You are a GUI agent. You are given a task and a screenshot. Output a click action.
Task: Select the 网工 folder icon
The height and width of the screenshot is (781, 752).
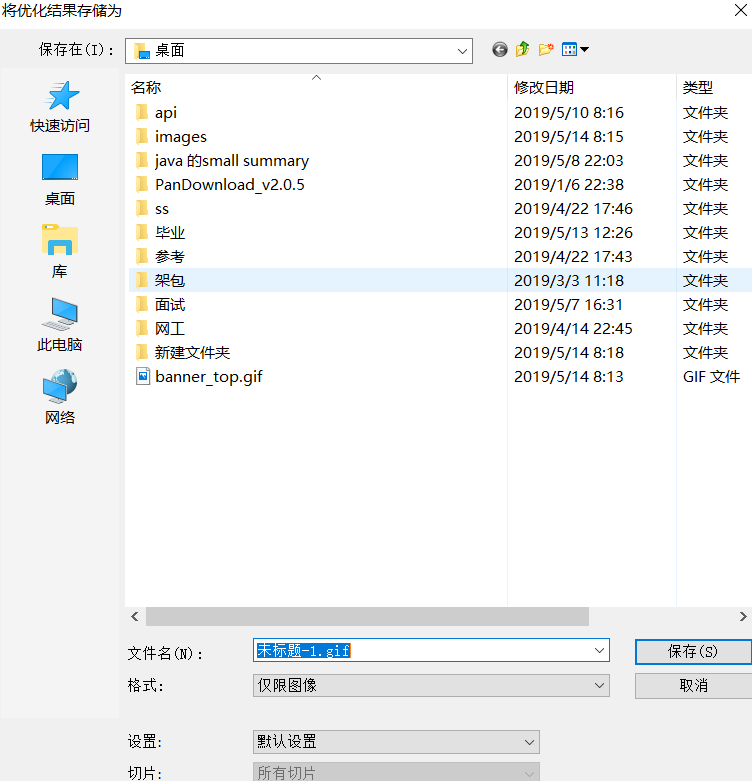point(142,328)
